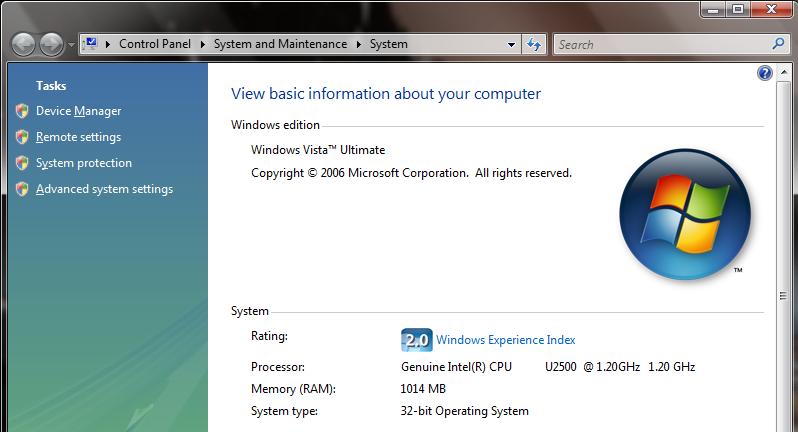Click the 'Genuine Intel(R) CPU' processor value
Screen dimensions: 798x432
point(457,367)
